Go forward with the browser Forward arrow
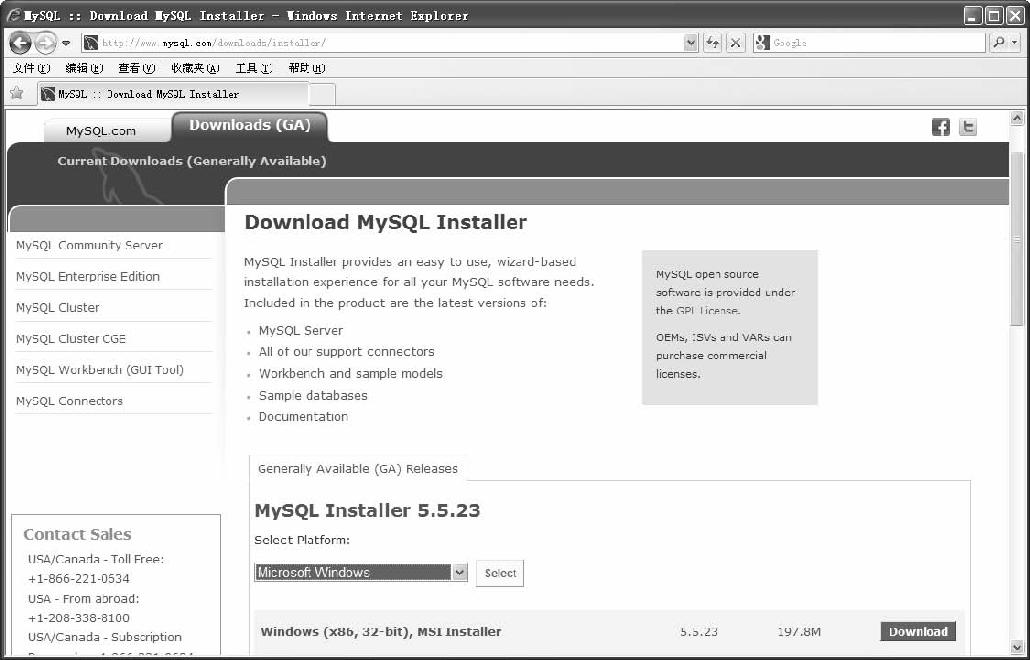 pos(45,43)
